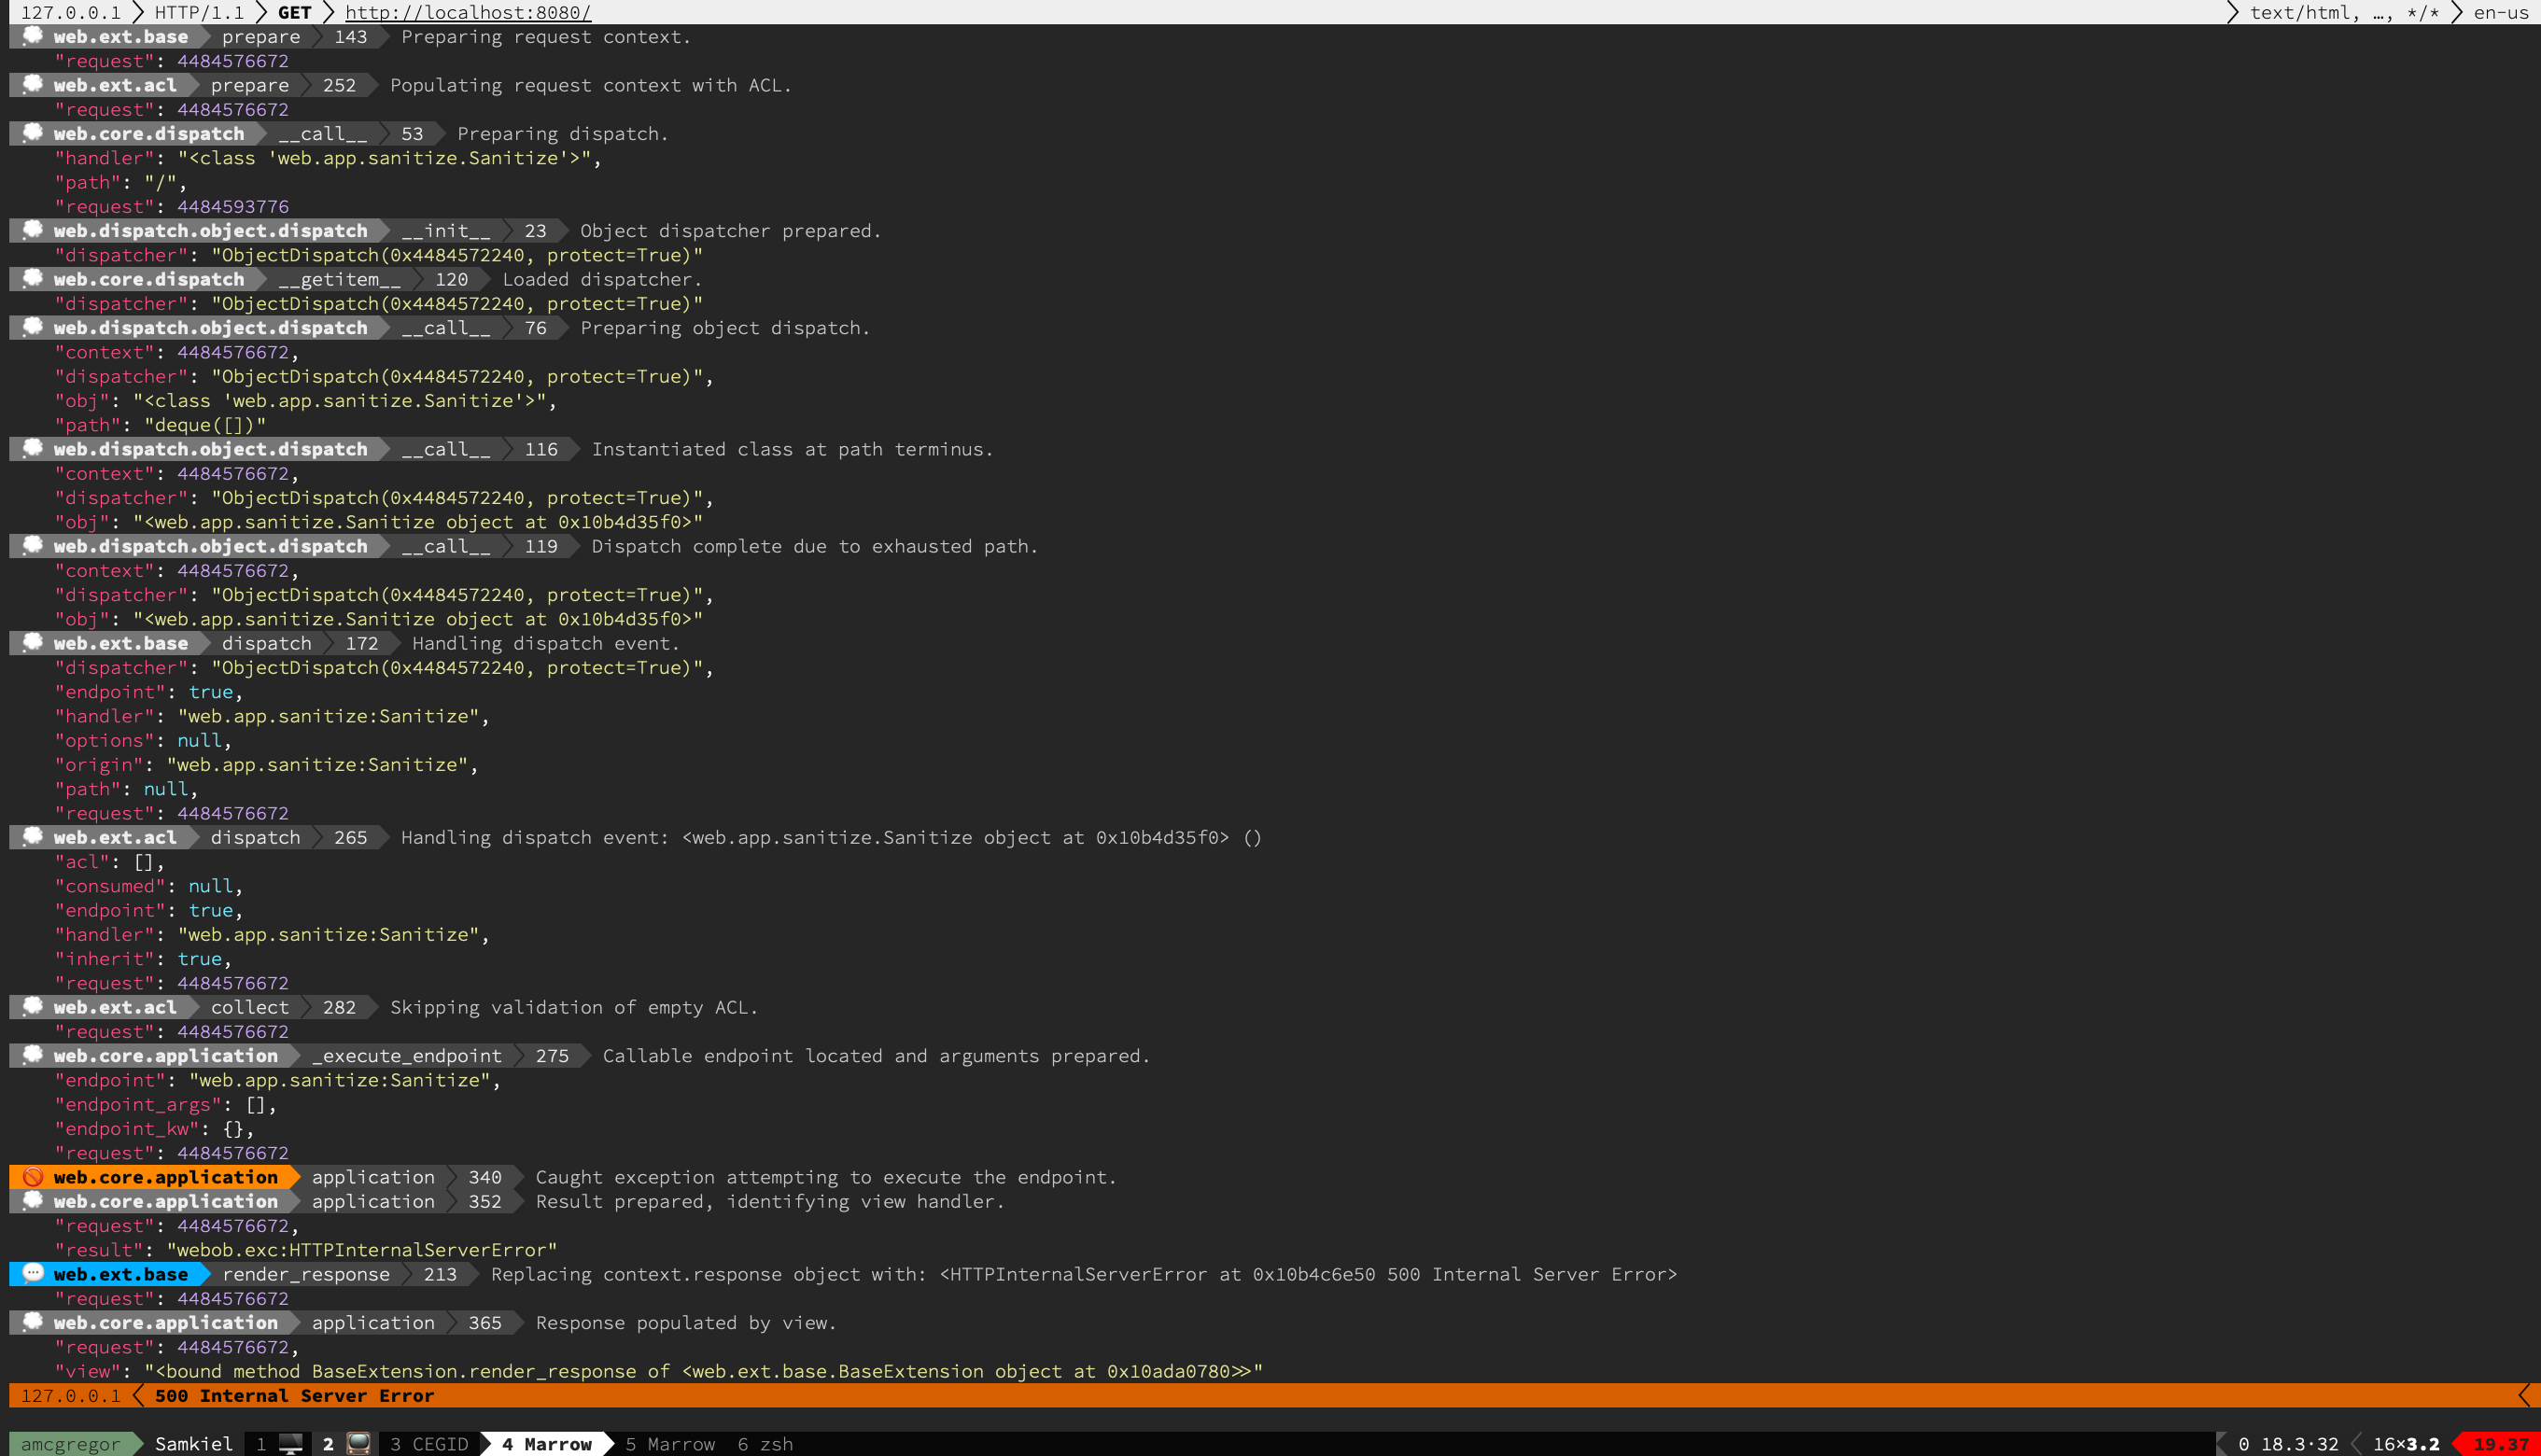Open the http://localhost:8080/ URL link

point(468,12)
